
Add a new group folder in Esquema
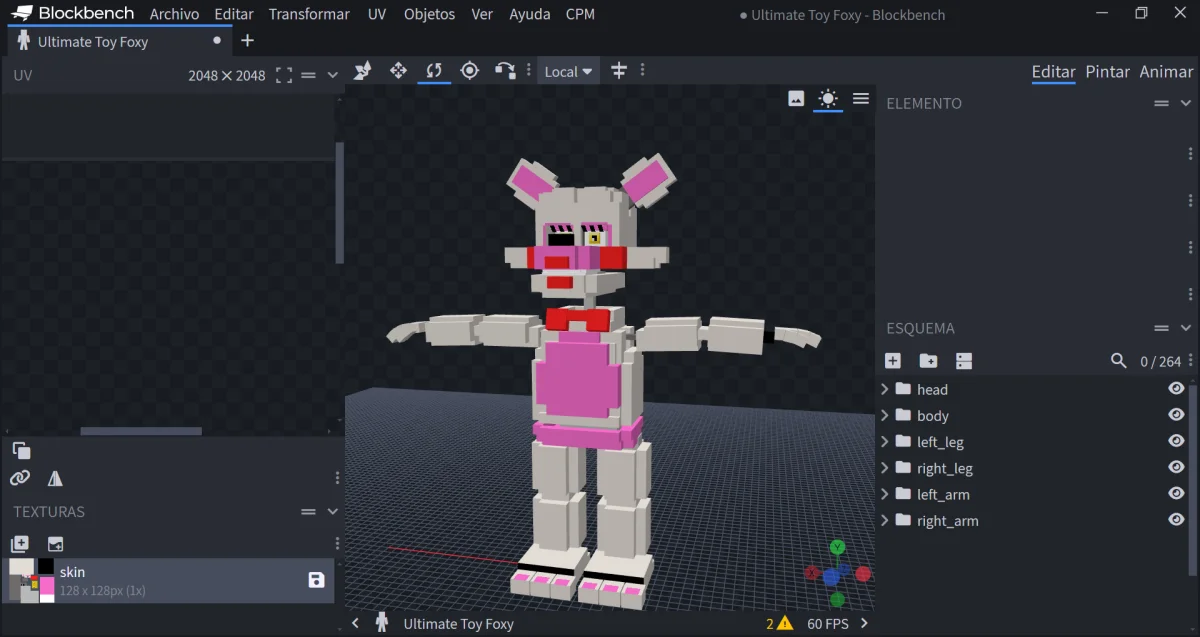(x=928, y=361)
